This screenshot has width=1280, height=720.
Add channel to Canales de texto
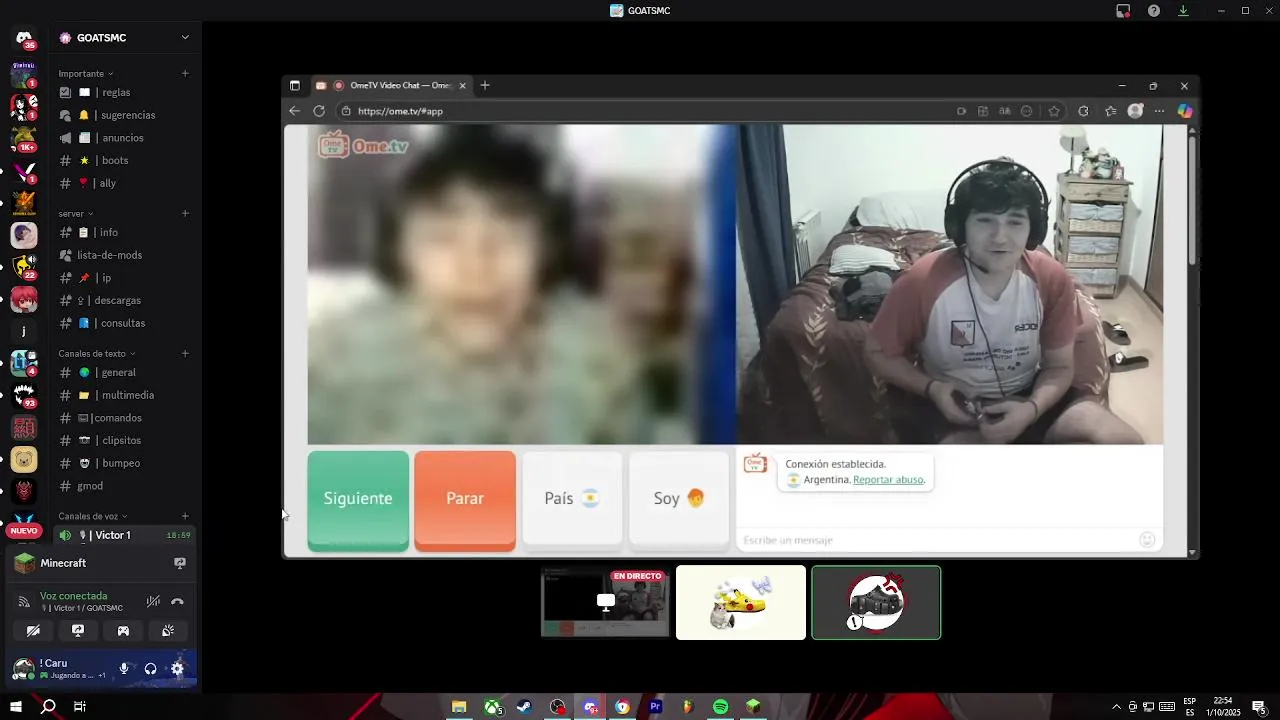[x=185, y=353]
